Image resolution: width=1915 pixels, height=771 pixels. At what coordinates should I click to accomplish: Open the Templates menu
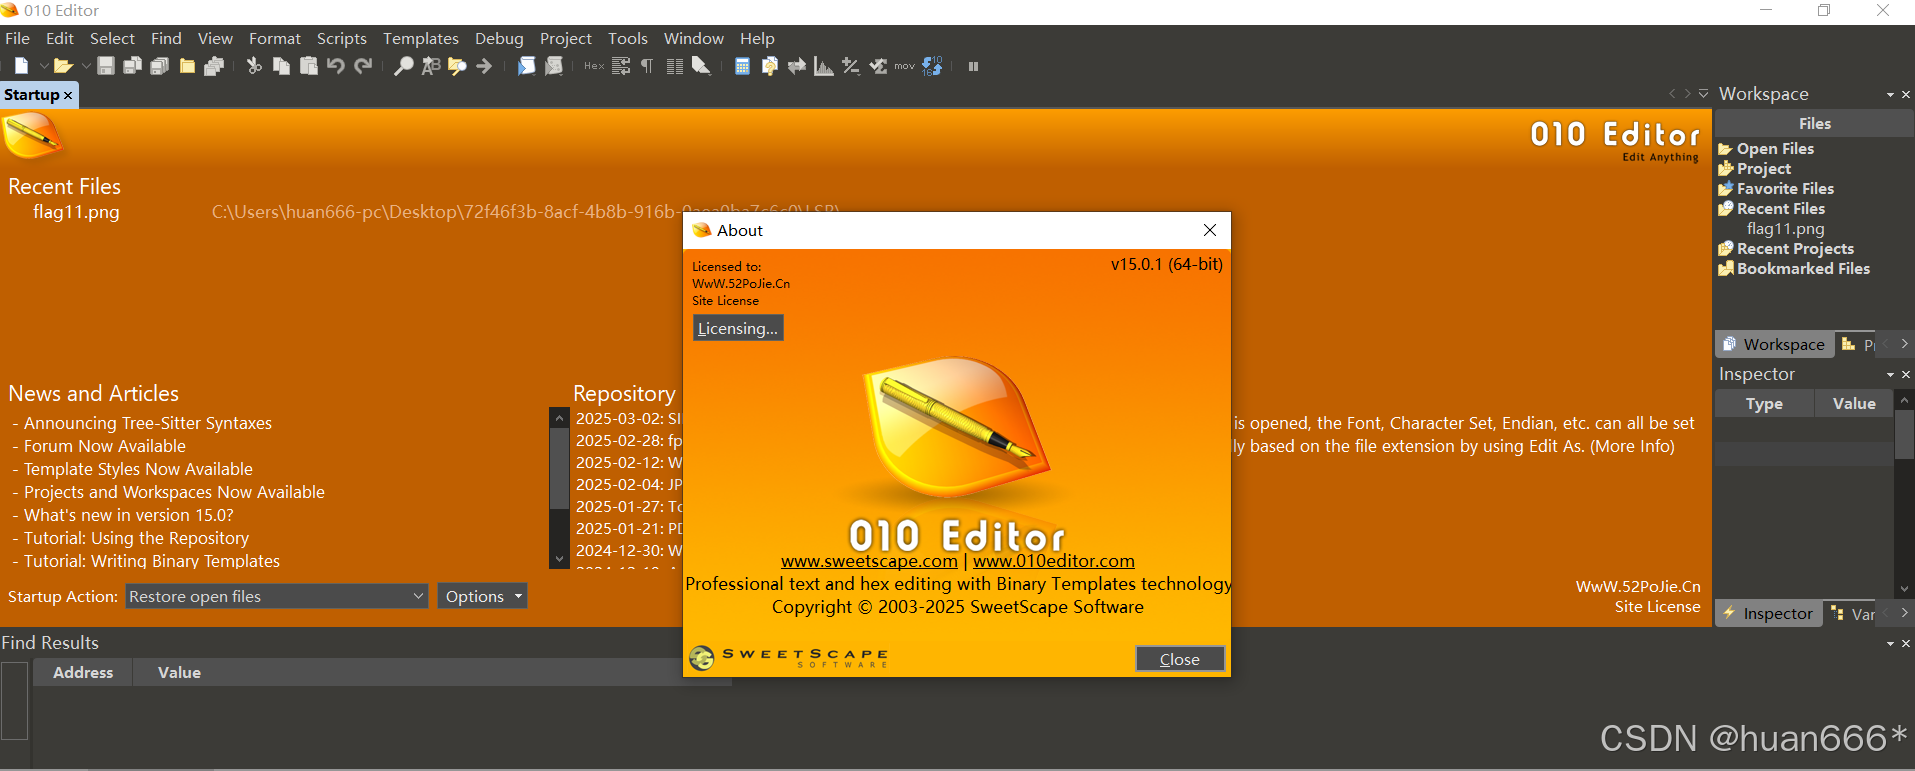pos(421,38)
